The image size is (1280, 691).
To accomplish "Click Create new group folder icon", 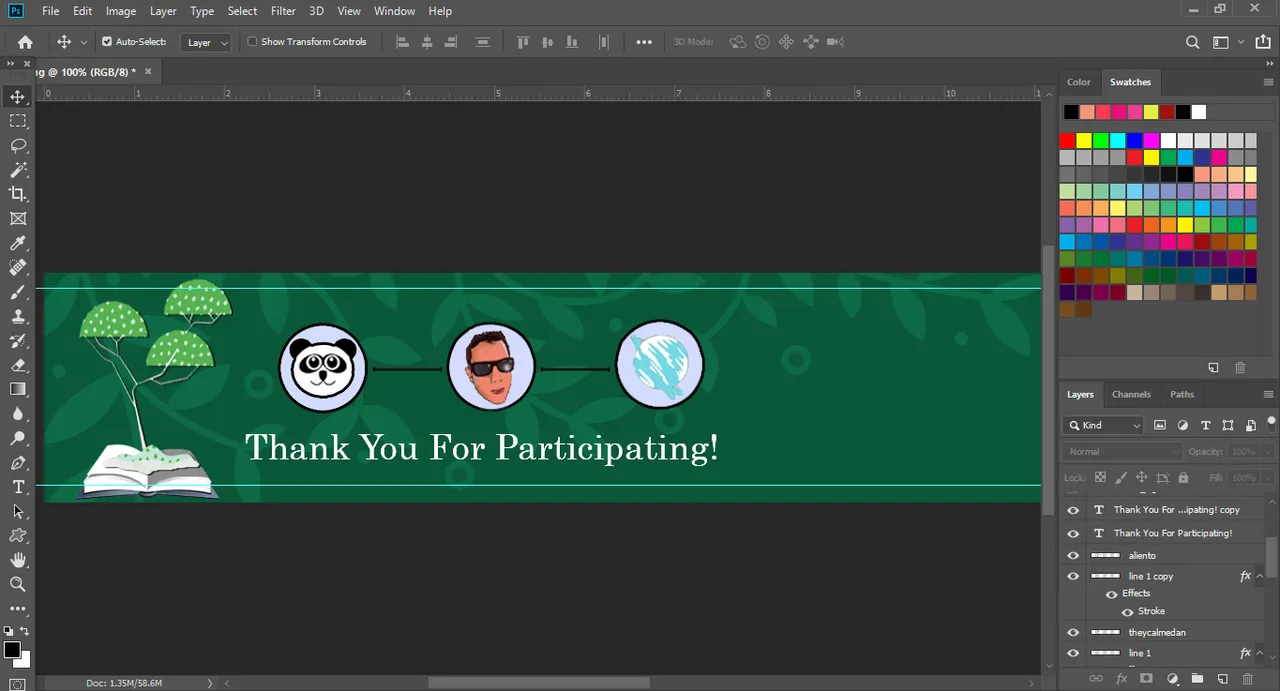I will (x=1196, y=679).
